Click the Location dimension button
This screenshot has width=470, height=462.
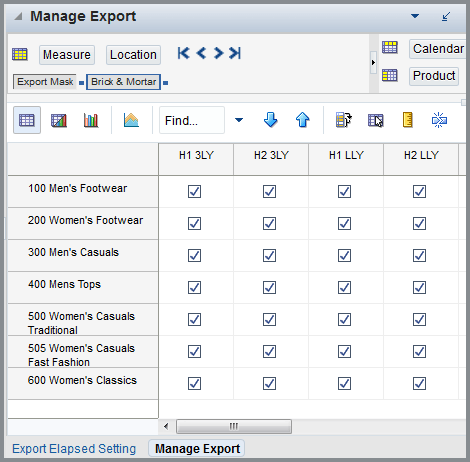click(x=133, y=55)
